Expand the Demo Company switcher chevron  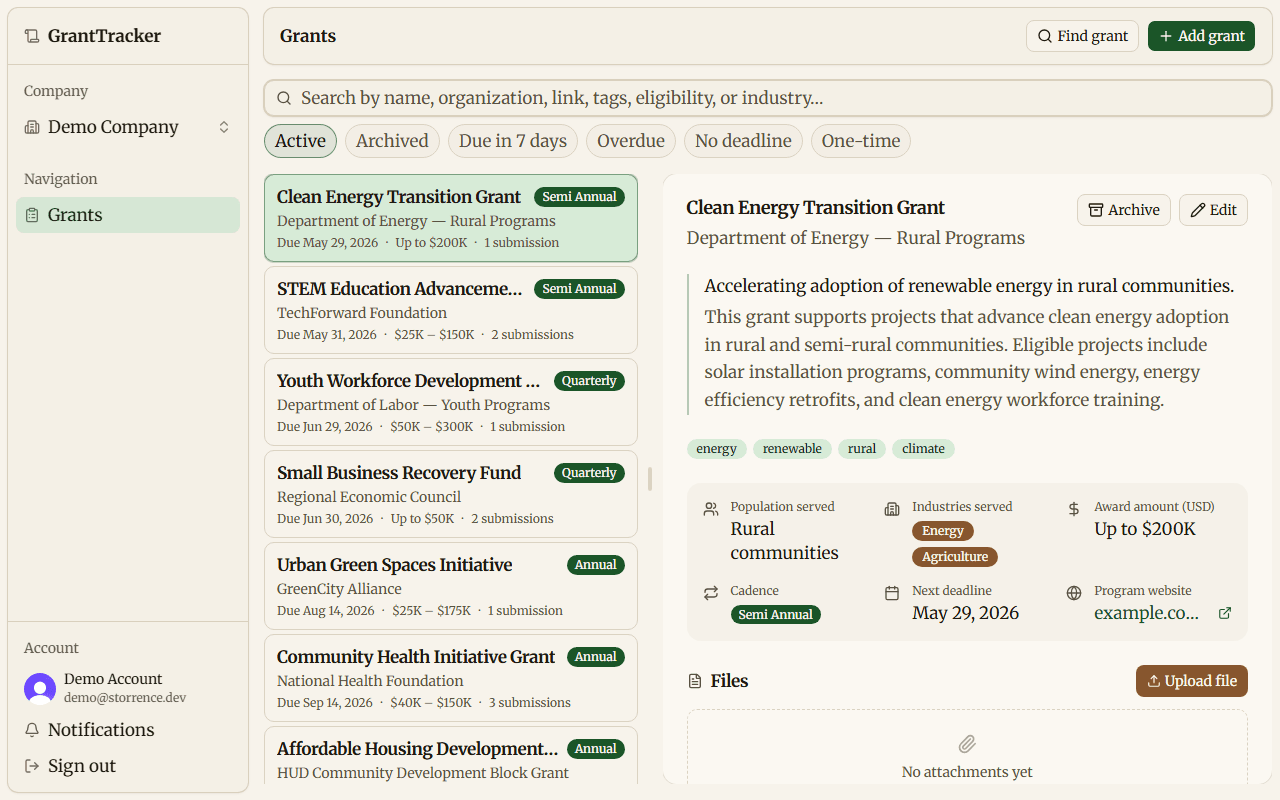[x=224, y=127]
